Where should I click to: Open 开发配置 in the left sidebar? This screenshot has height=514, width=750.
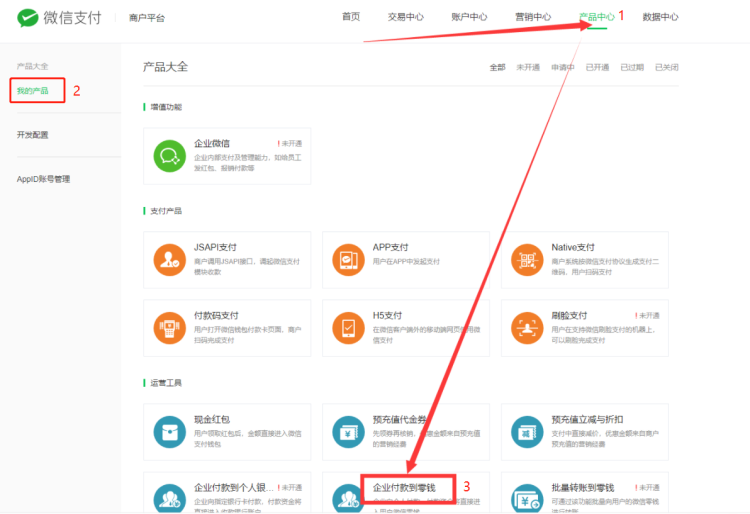coord(33,135)
